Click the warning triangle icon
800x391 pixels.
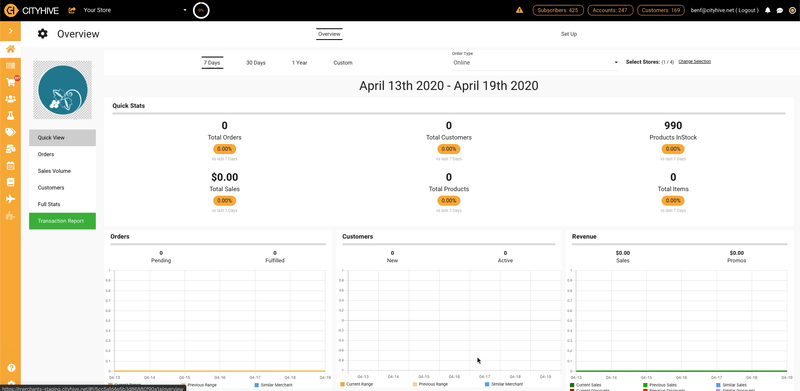pos(519,10)
